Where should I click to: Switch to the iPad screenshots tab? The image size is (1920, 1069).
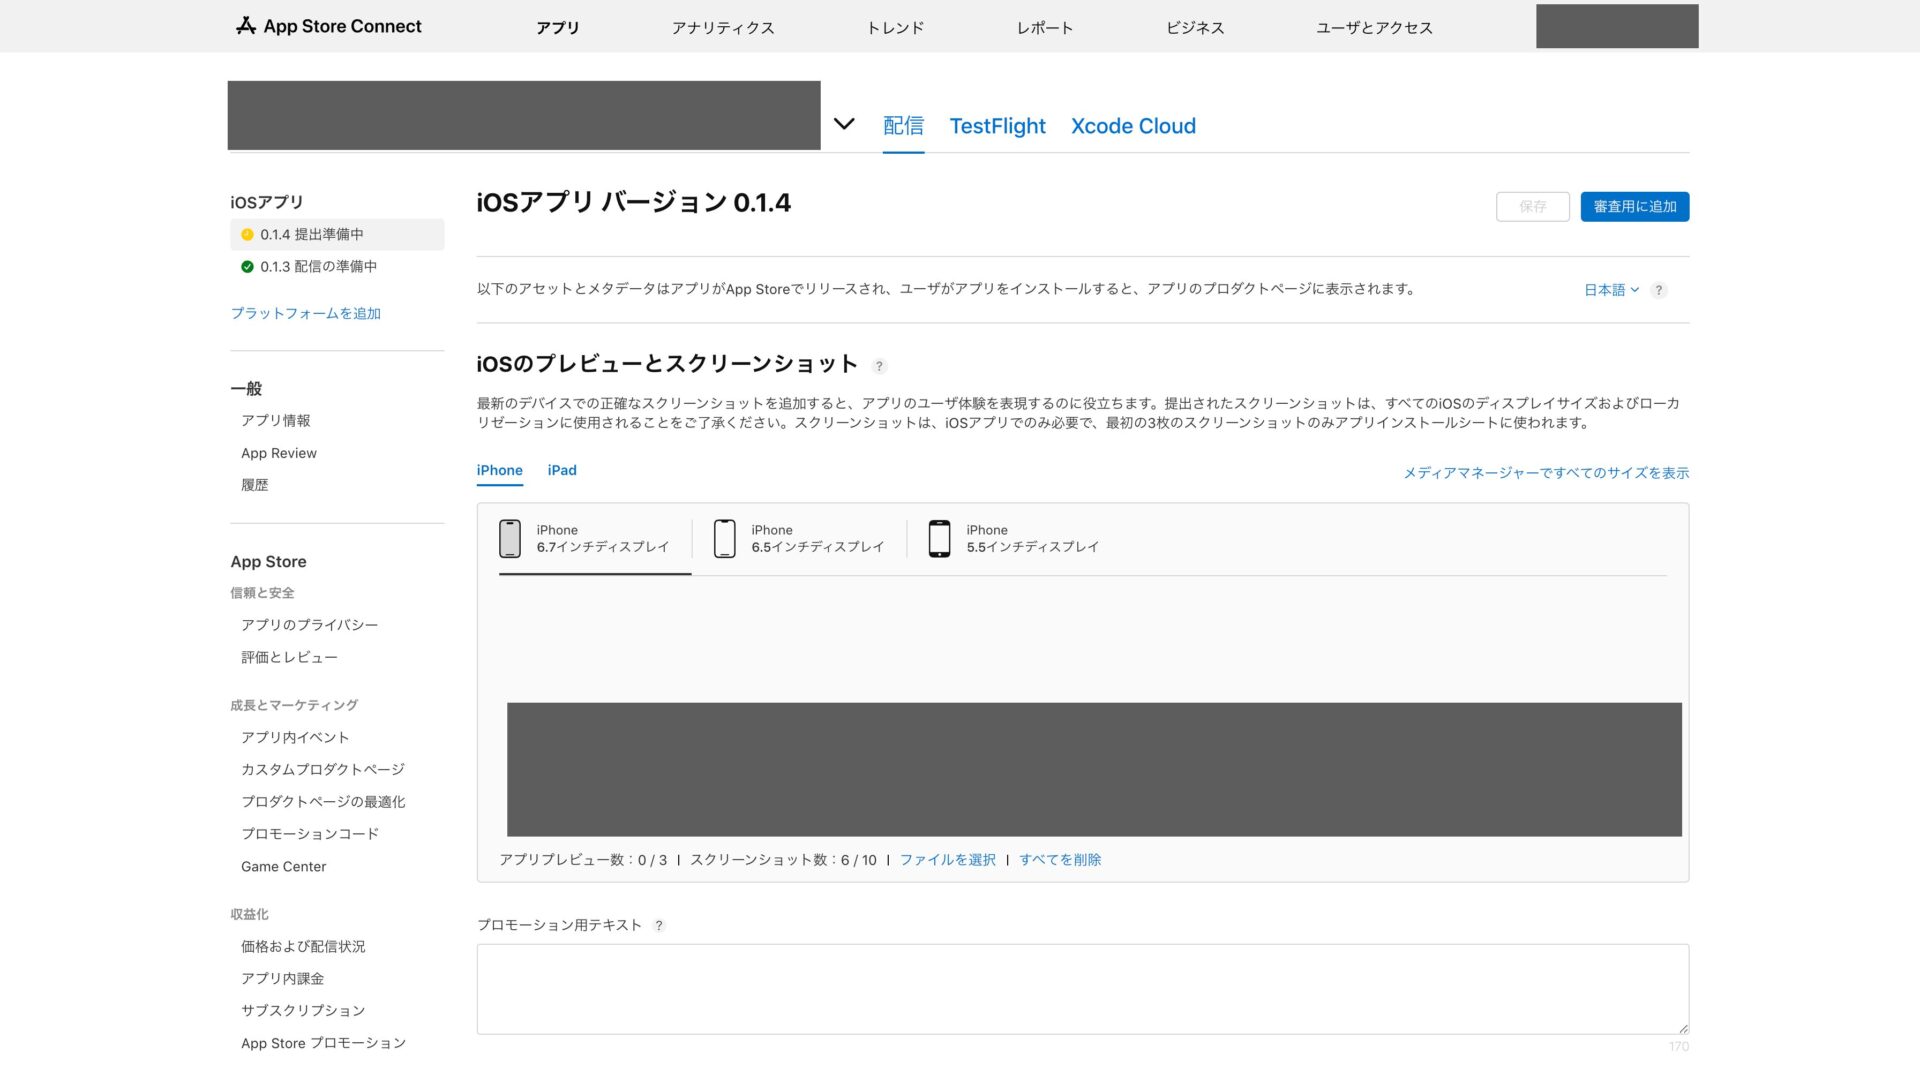tap(562, 471)
